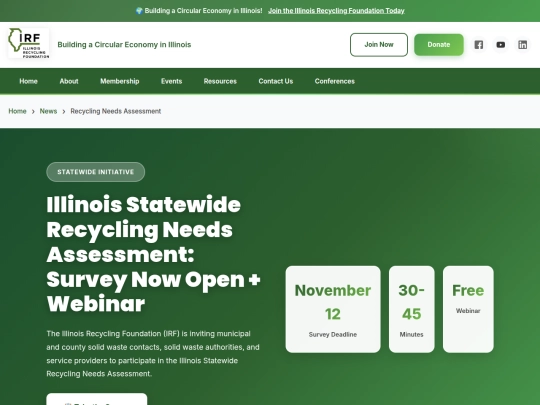Click the Illinois Statewide Recycling Needs Assessment headline
540x405 pixels.
point(154,254)
